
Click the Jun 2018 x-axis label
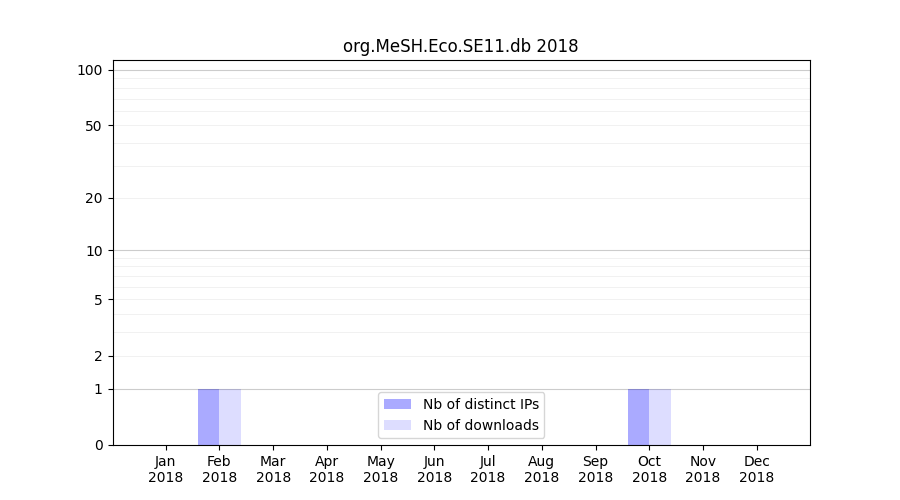(434, 469)
